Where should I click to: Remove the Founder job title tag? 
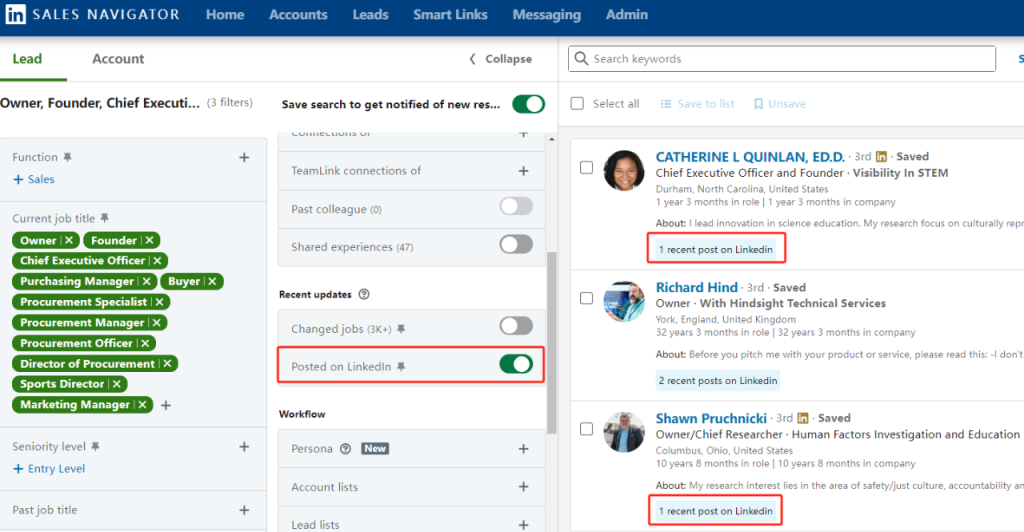pos(150,240)
